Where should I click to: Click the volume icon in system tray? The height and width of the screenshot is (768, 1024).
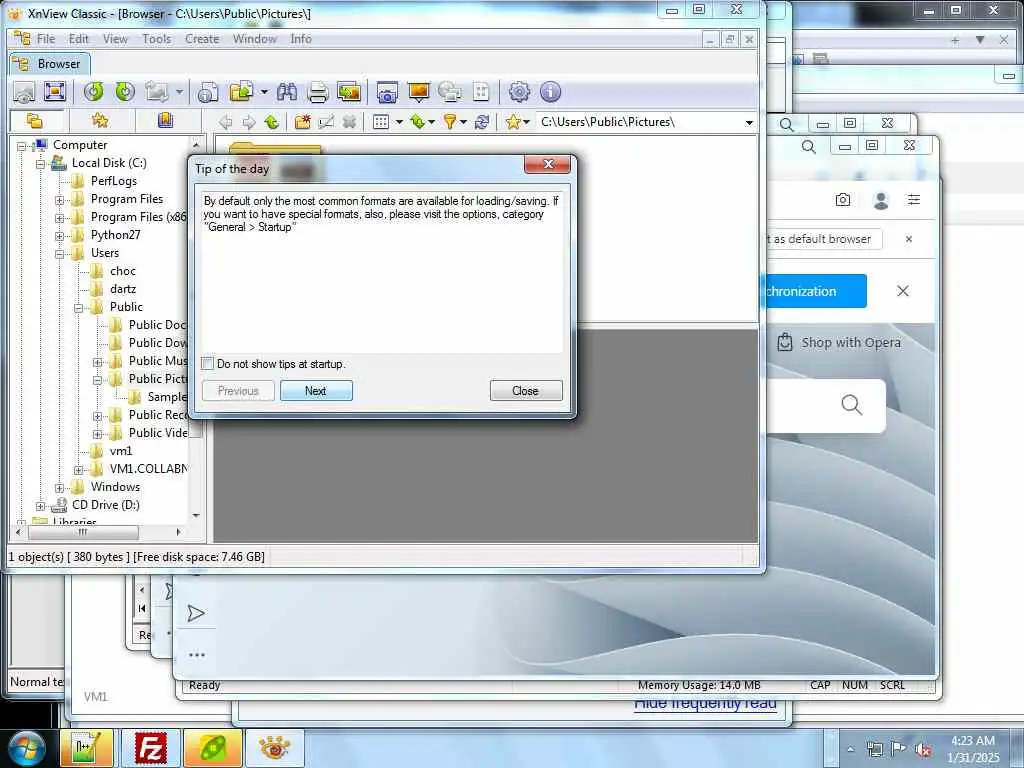click(x=923, y=749)
